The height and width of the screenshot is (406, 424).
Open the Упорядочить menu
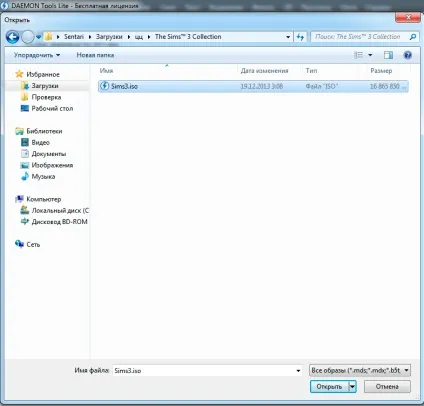pos(37,55)
